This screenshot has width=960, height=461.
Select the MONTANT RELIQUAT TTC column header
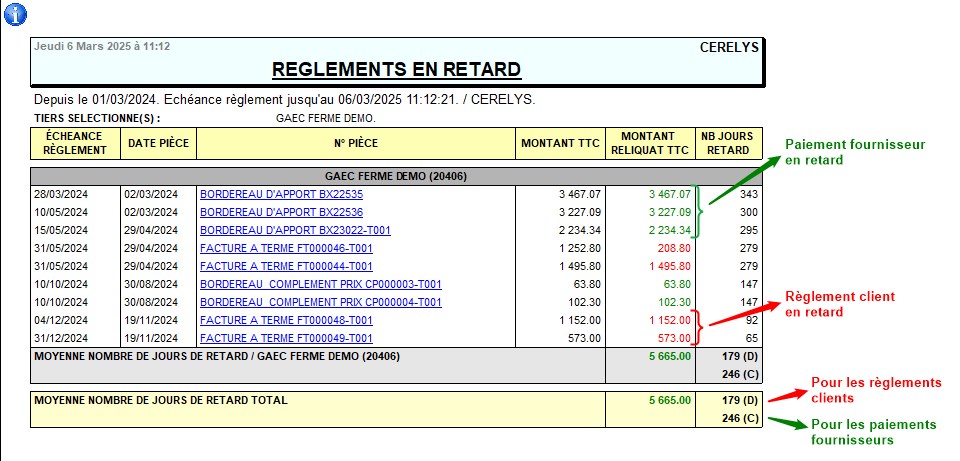[649, 144]
